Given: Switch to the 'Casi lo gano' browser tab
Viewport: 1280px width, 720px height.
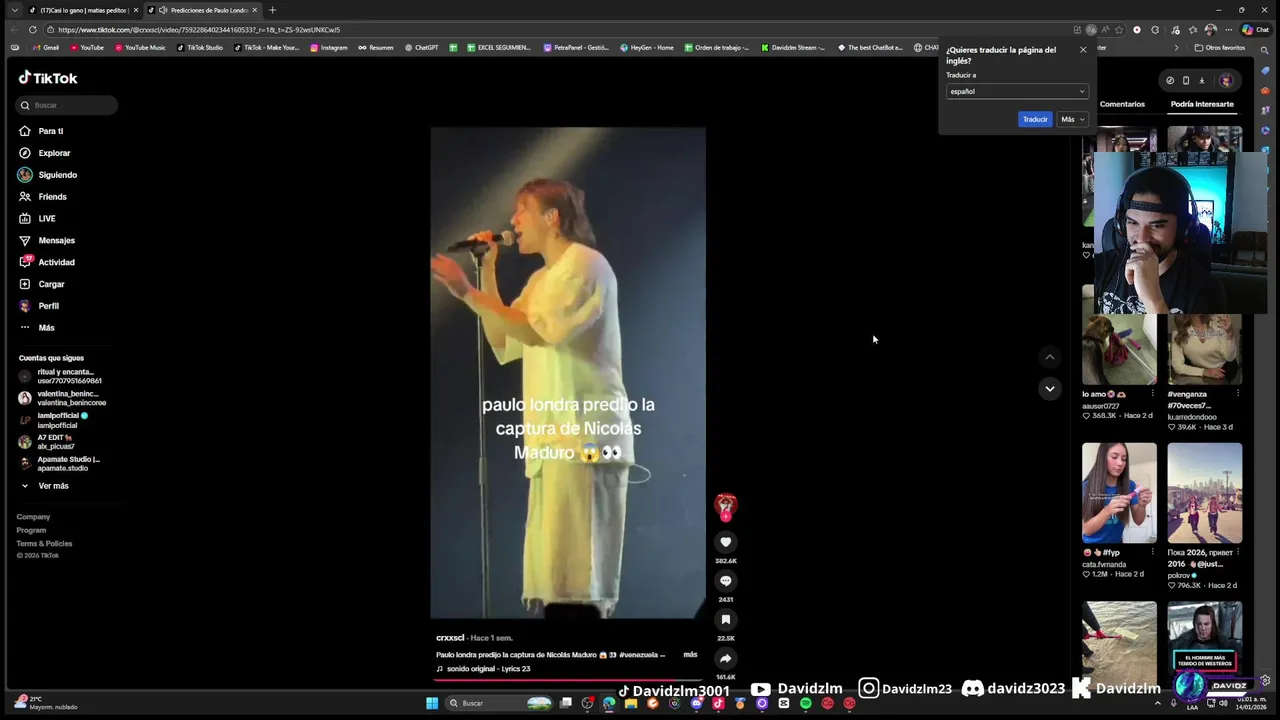Looking at the screenshot, I should point(84,10).
